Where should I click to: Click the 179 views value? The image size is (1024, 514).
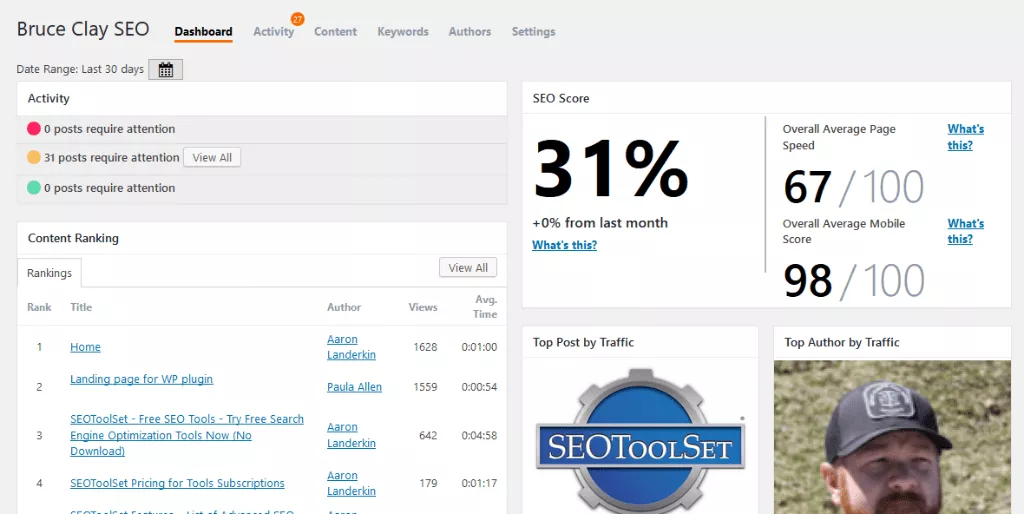pyautogui.click(x=428, y=483)
